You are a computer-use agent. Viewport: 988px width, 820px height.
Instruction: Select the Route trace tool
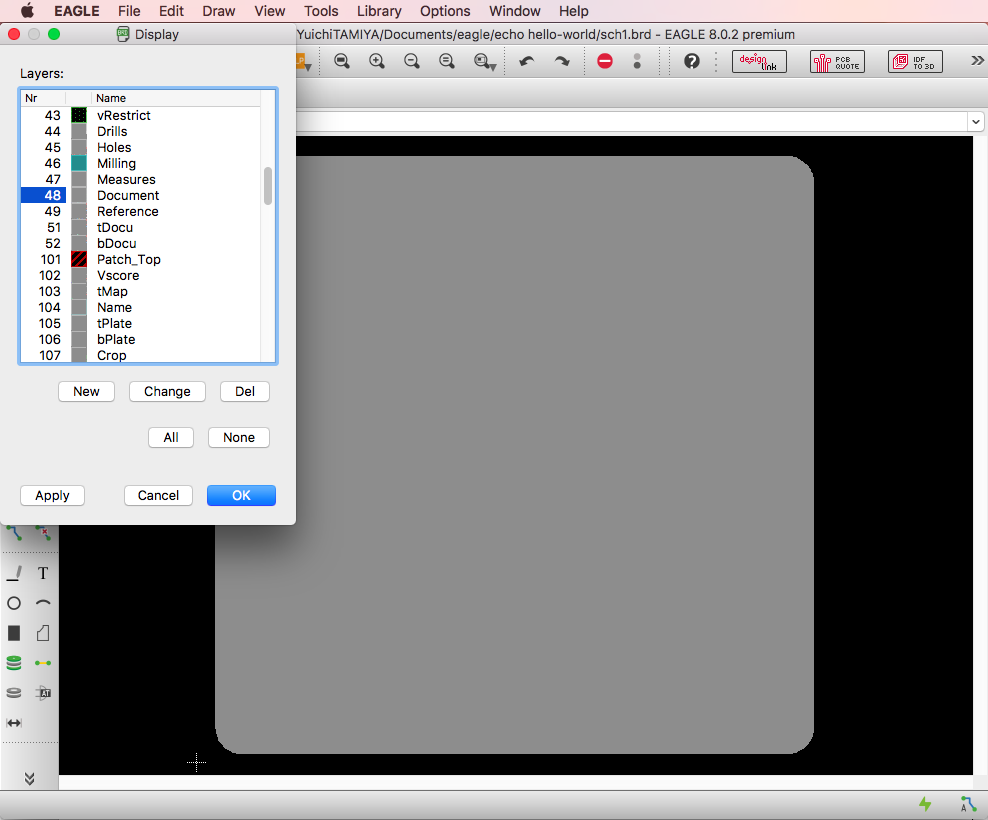pyautogui.click(x=14, y=533)
